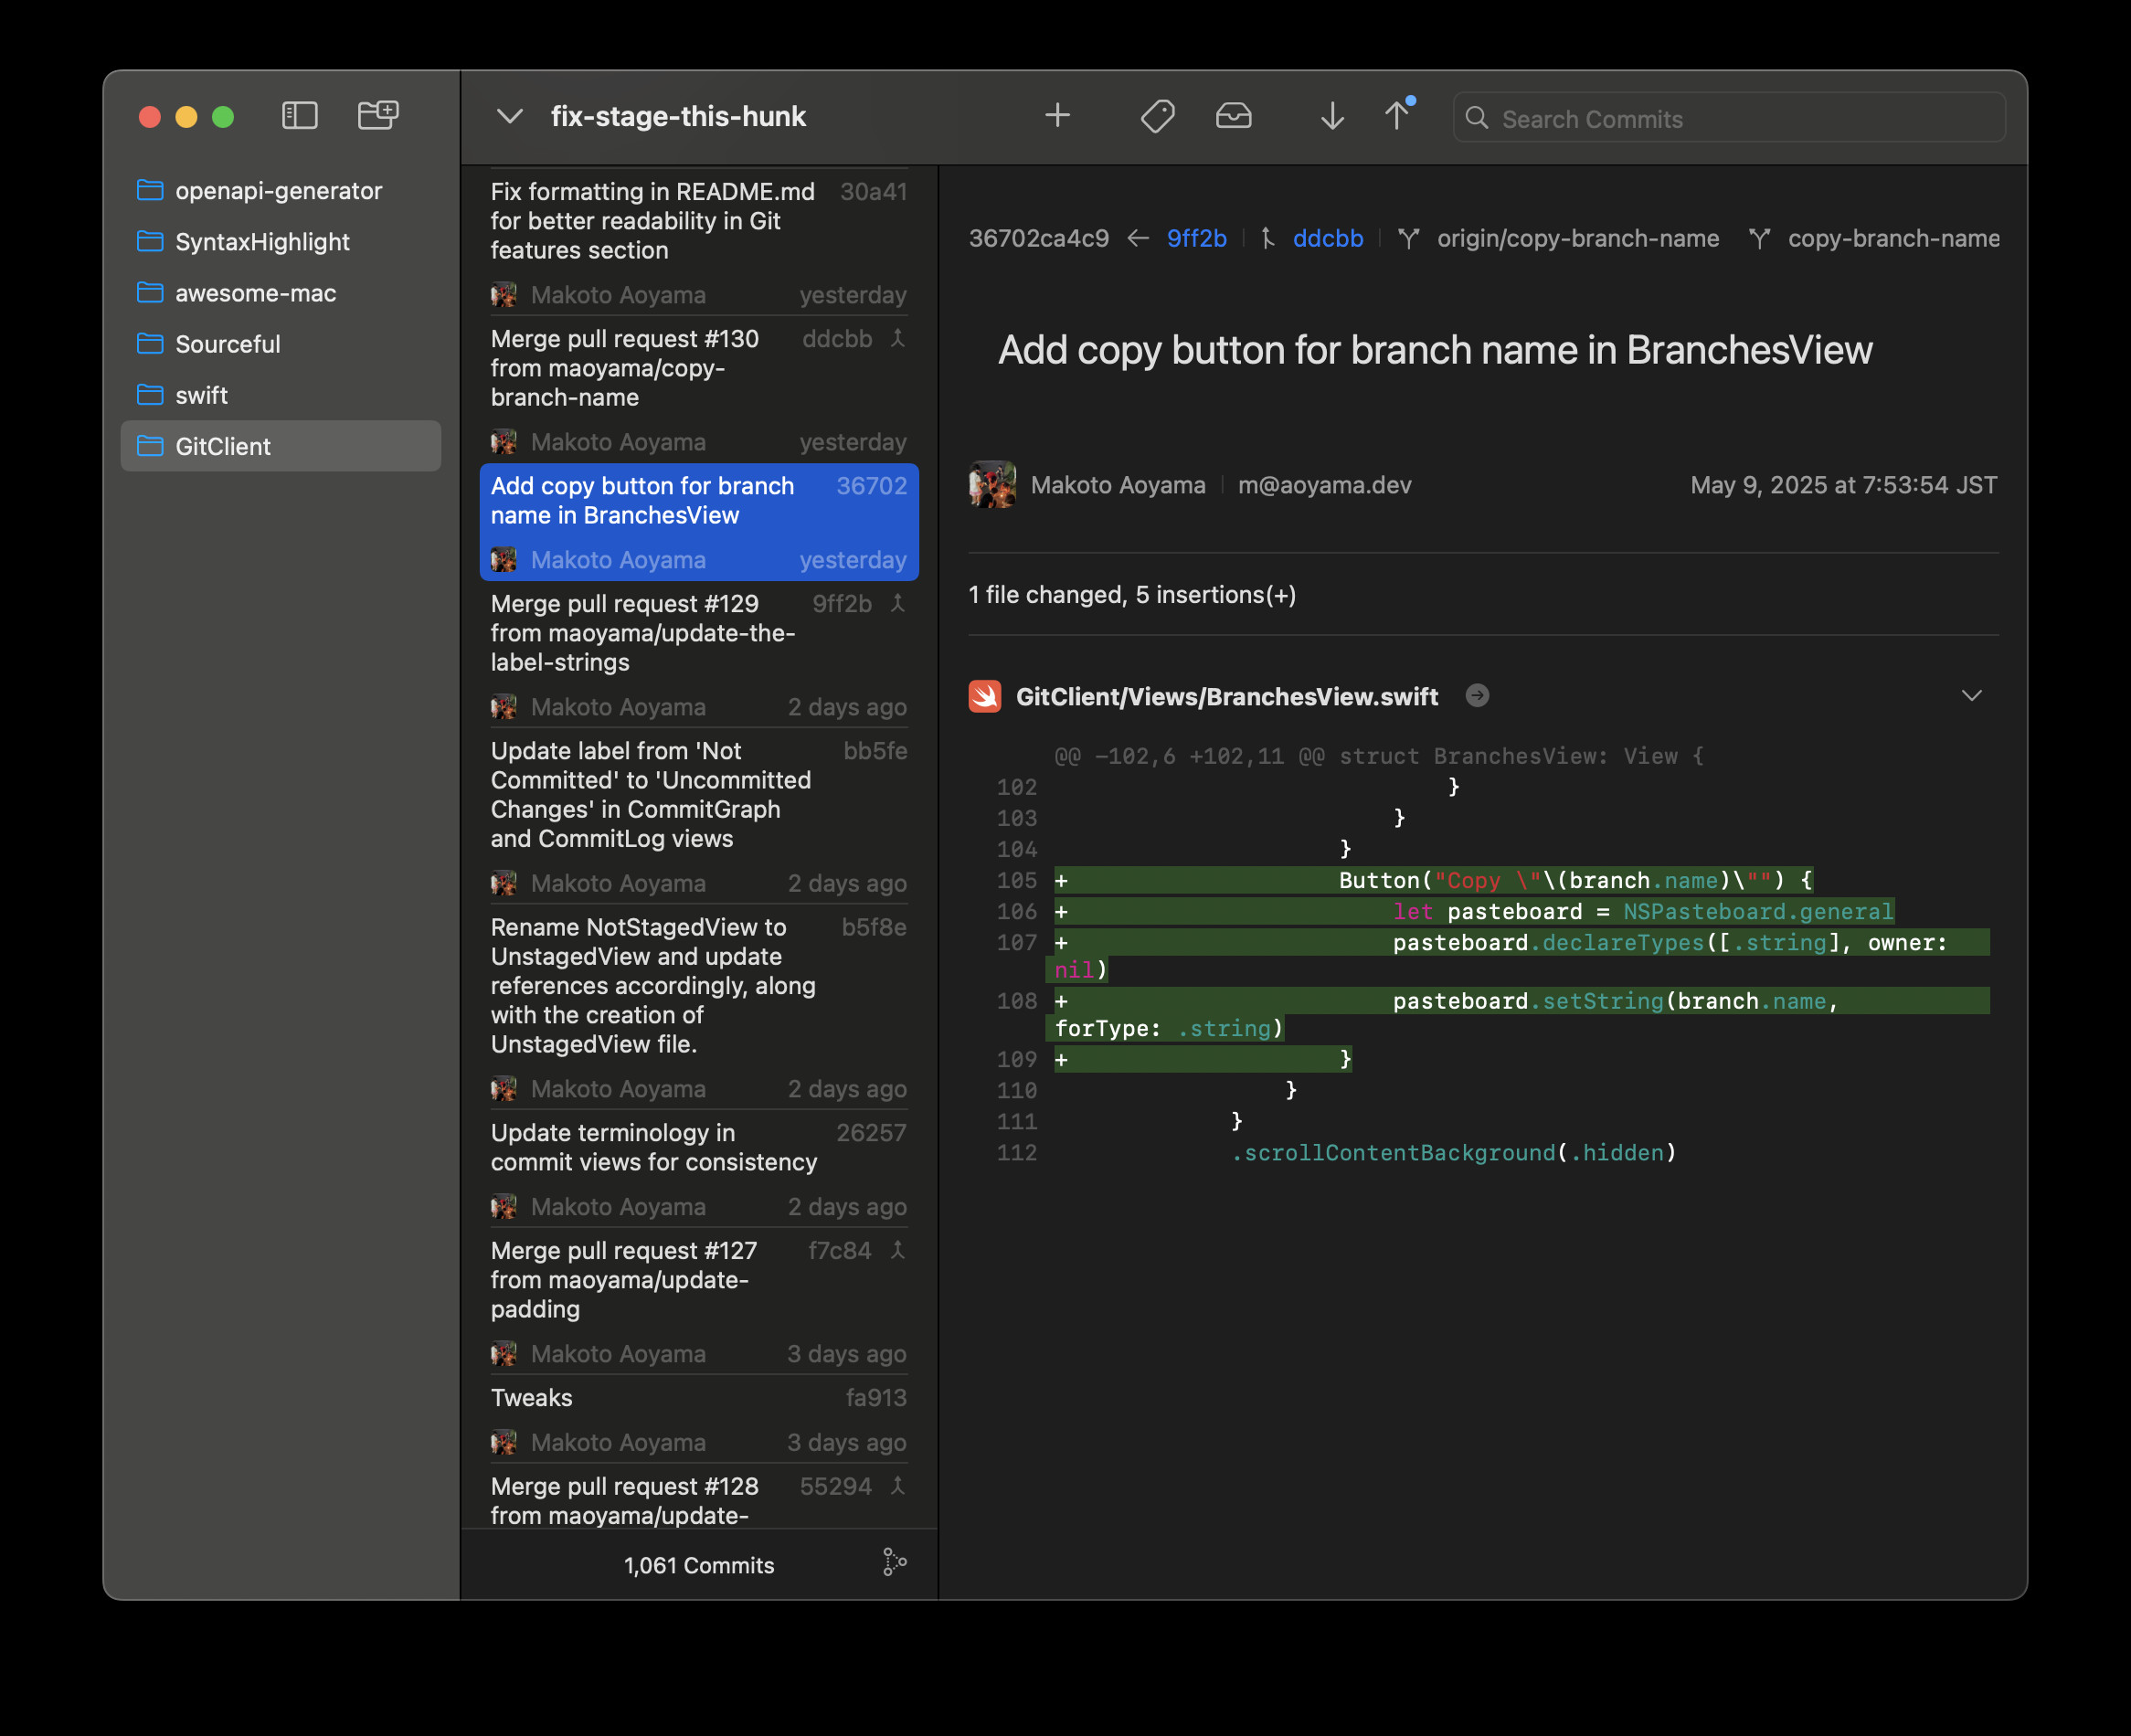The width and height of the screenshot is (2131, 1736).
Task: Open parent commit 9ff2b link
Action: (x=1196, y=239)
